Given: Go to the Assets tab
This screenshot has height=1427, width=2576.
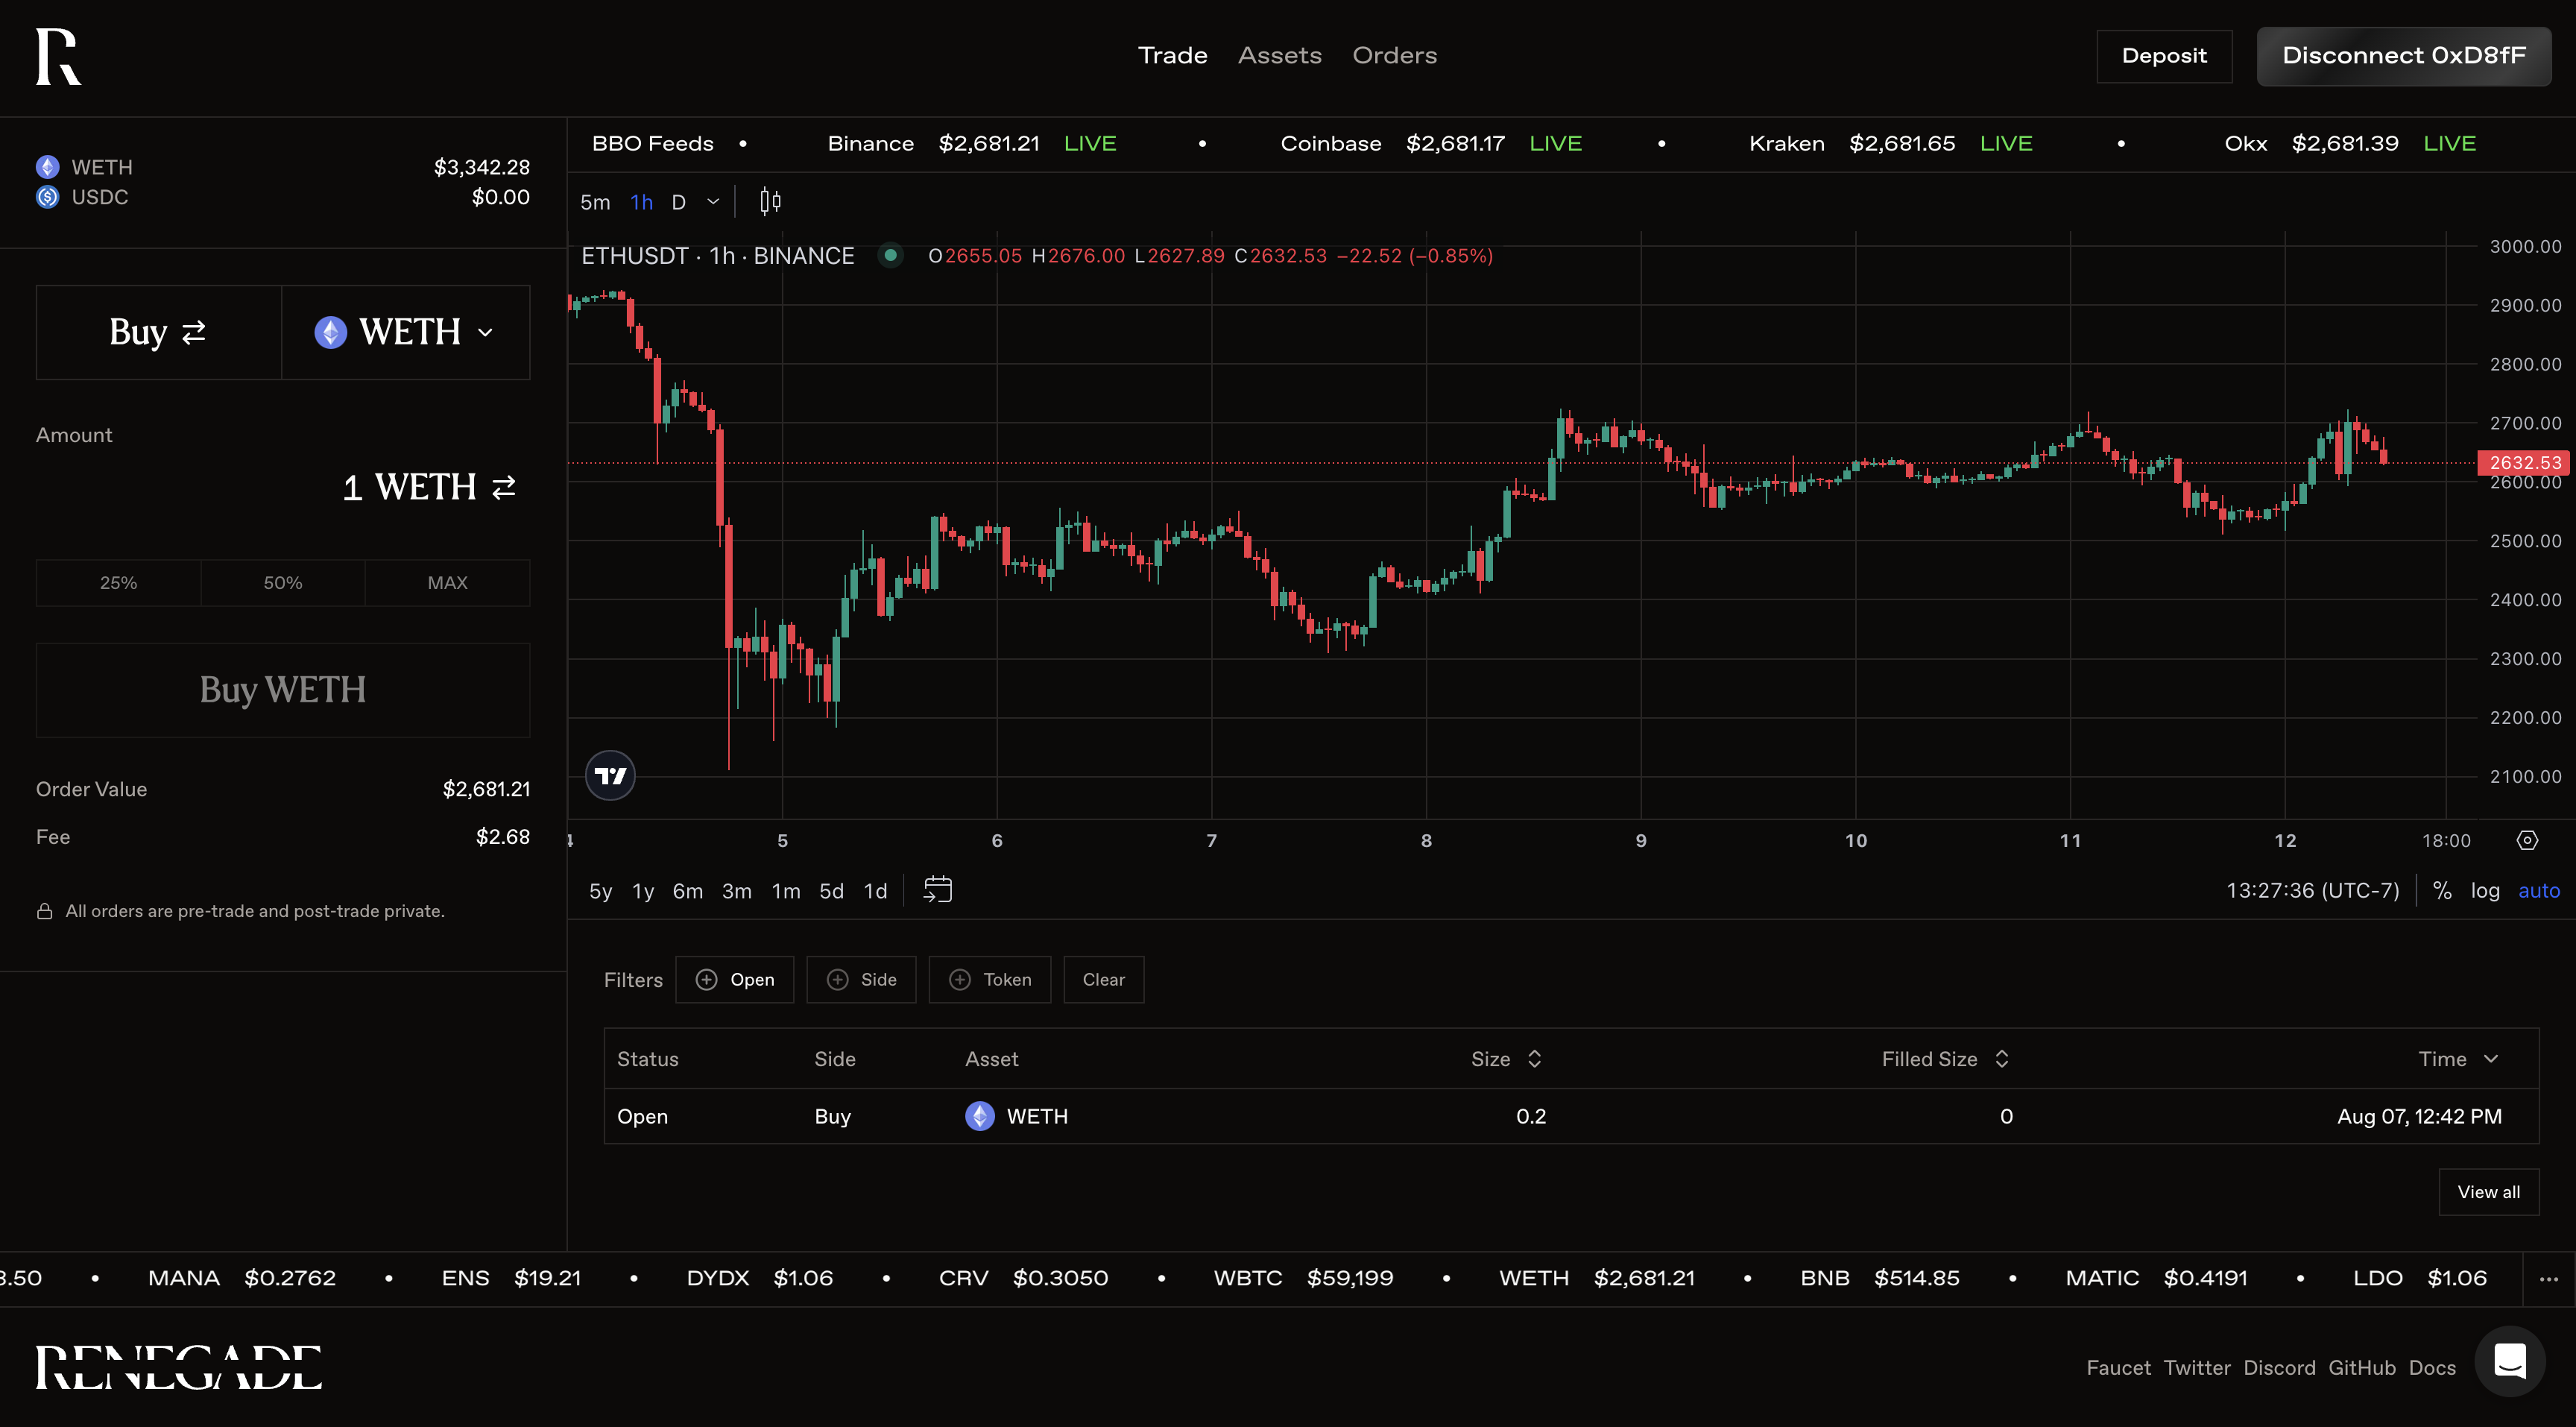Looking at the screenshot, I should coord(1280,56).
